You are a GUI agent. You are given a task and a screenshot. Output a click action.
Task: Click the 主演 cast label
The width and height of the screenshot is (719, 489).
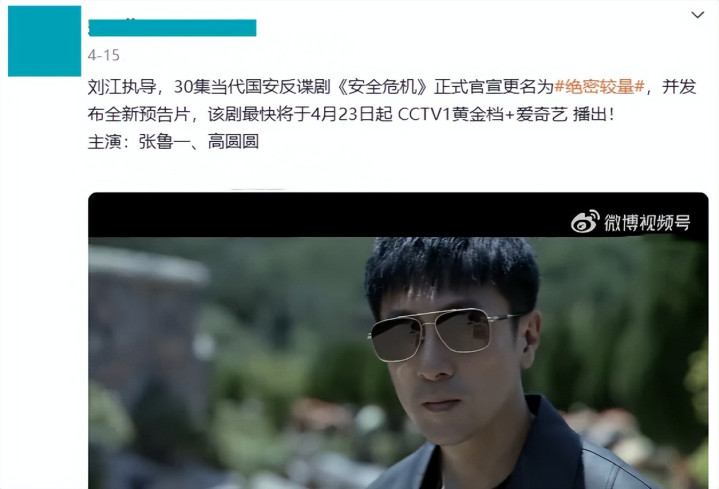(105, 142)
